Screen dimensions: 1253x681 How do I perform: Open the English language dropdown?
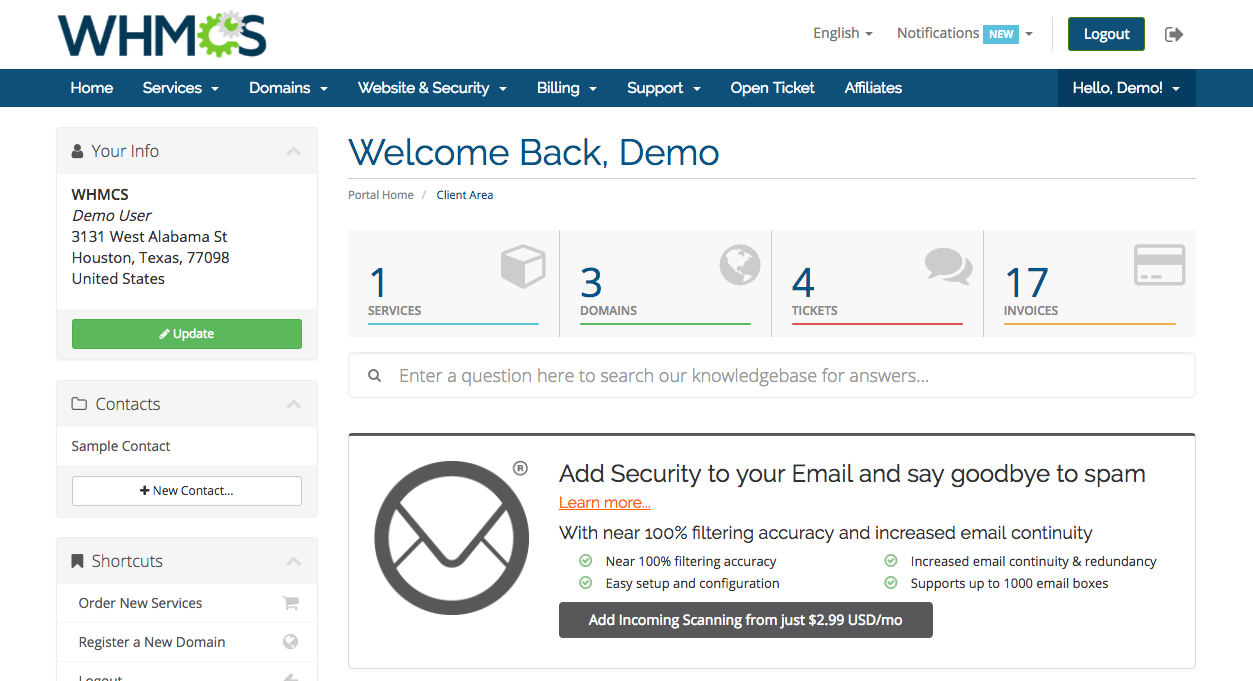(842, 33)
